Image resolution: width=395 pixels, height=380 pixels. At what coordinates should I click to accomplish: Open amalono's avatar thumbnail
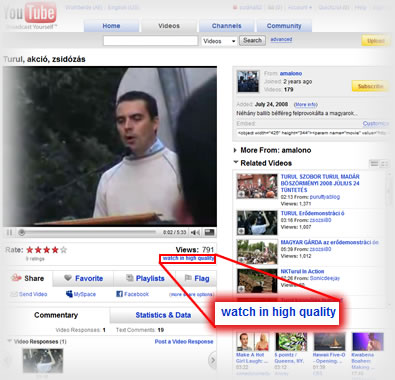click(248, 81)
